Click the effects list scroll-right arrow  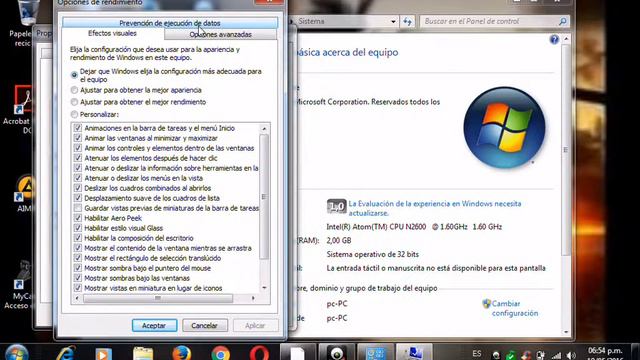[253, 298]
